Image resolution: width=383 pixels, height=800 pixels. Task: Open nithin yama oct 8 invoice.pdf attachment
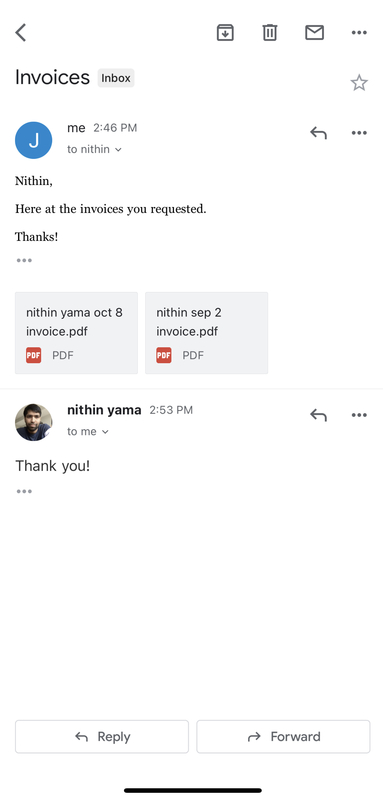tap(76, 333)
